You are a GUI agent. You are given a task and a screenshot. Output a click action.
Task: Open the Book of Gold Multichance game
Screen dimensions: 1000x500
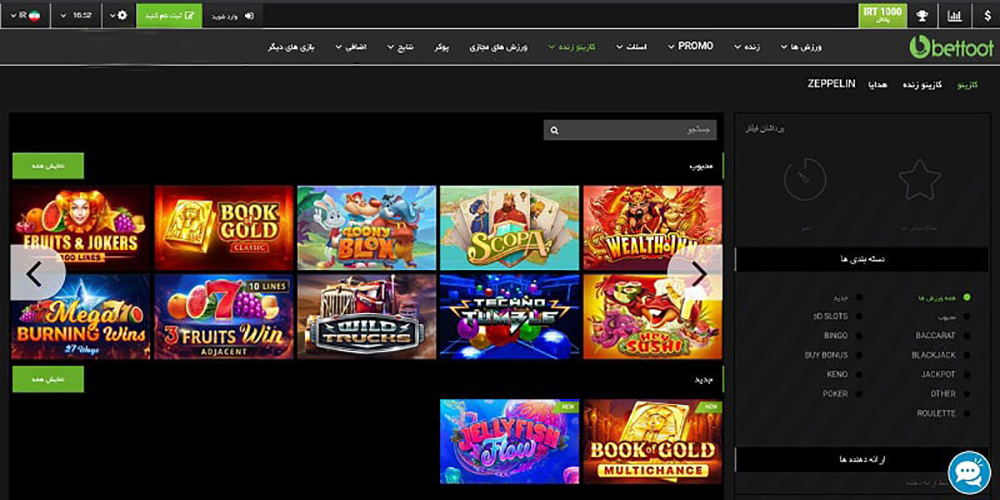click(652, 441)
